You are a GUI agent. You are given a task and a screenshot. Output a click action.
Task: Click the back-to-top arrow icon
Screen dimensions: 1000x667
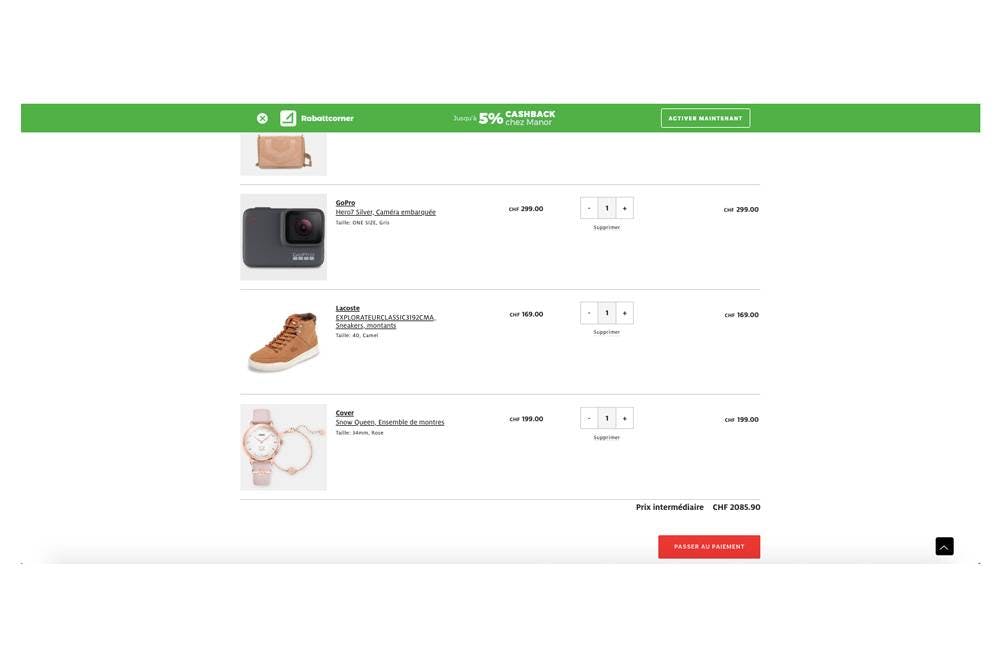click(945, 546)
